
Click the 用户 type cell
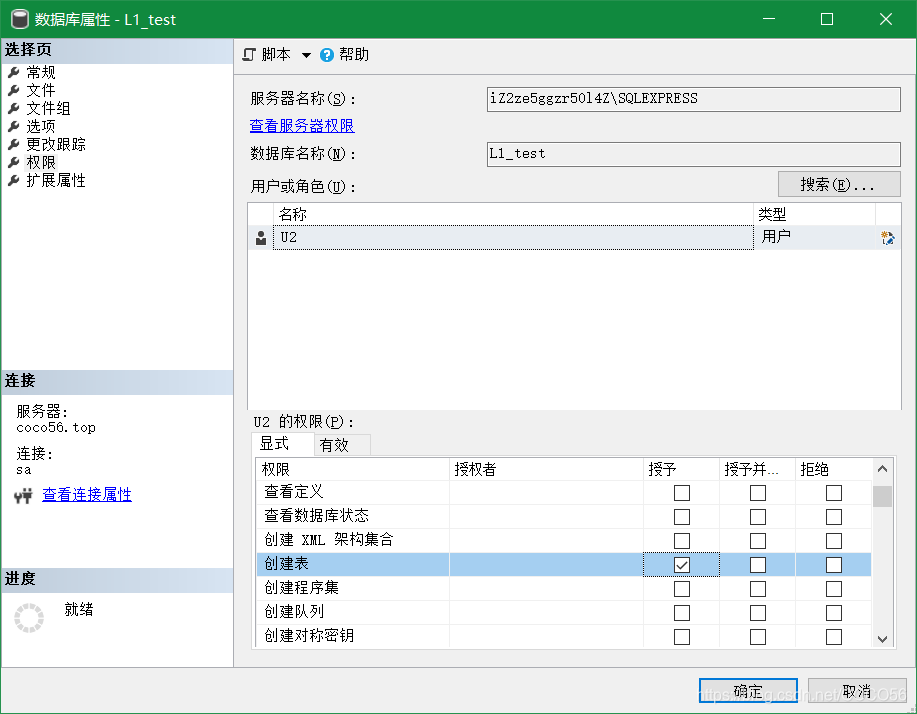pos(814,238)
